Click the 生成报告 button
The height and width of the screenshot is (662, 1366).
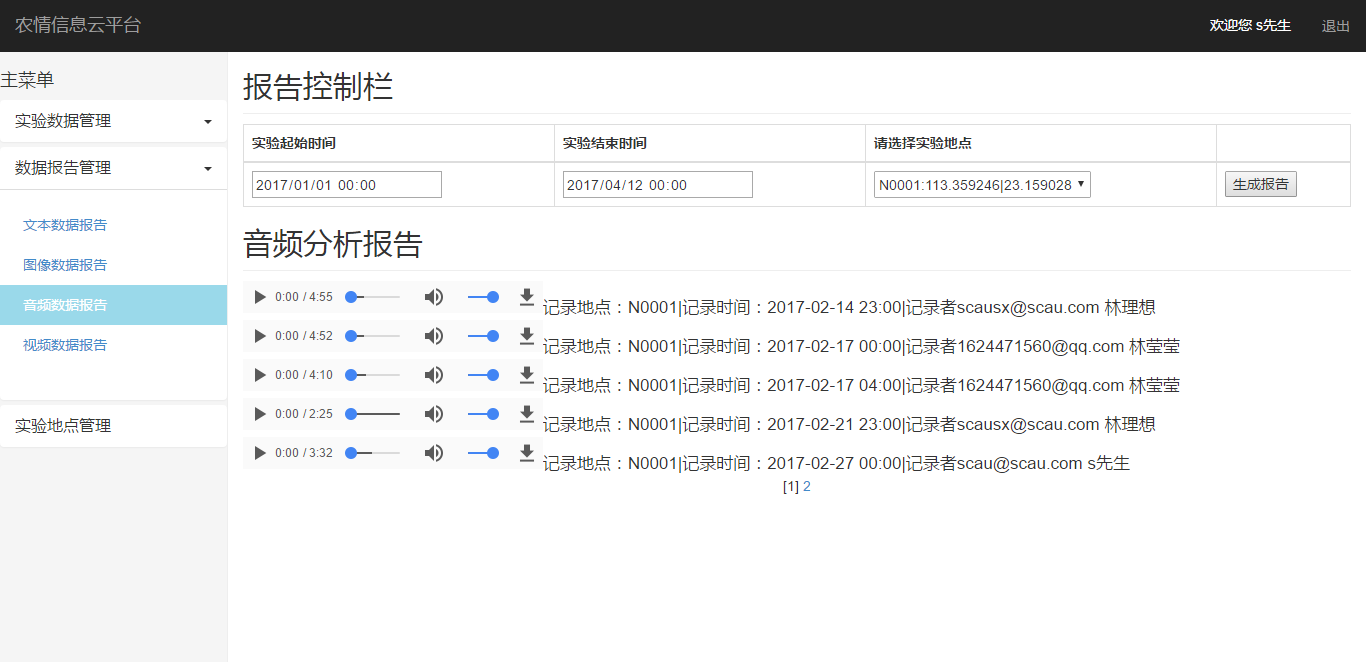coord(1261,185)
